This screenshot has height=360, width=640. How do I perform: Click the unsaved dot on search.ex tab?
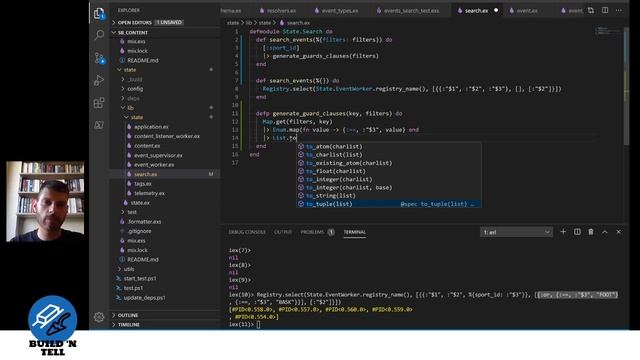[496, 10]
